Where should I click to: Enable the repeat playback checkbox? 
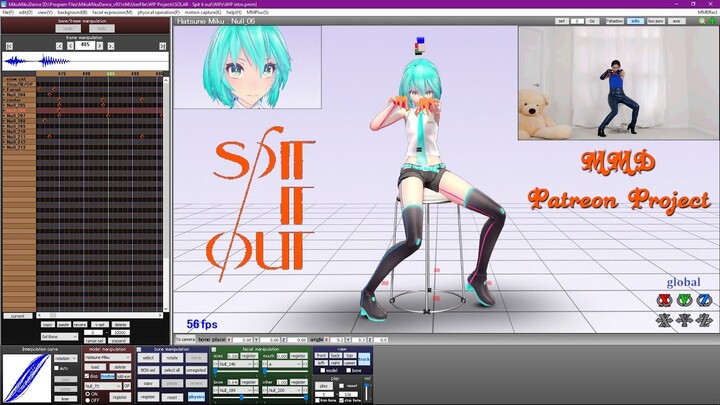click(341, 386)
